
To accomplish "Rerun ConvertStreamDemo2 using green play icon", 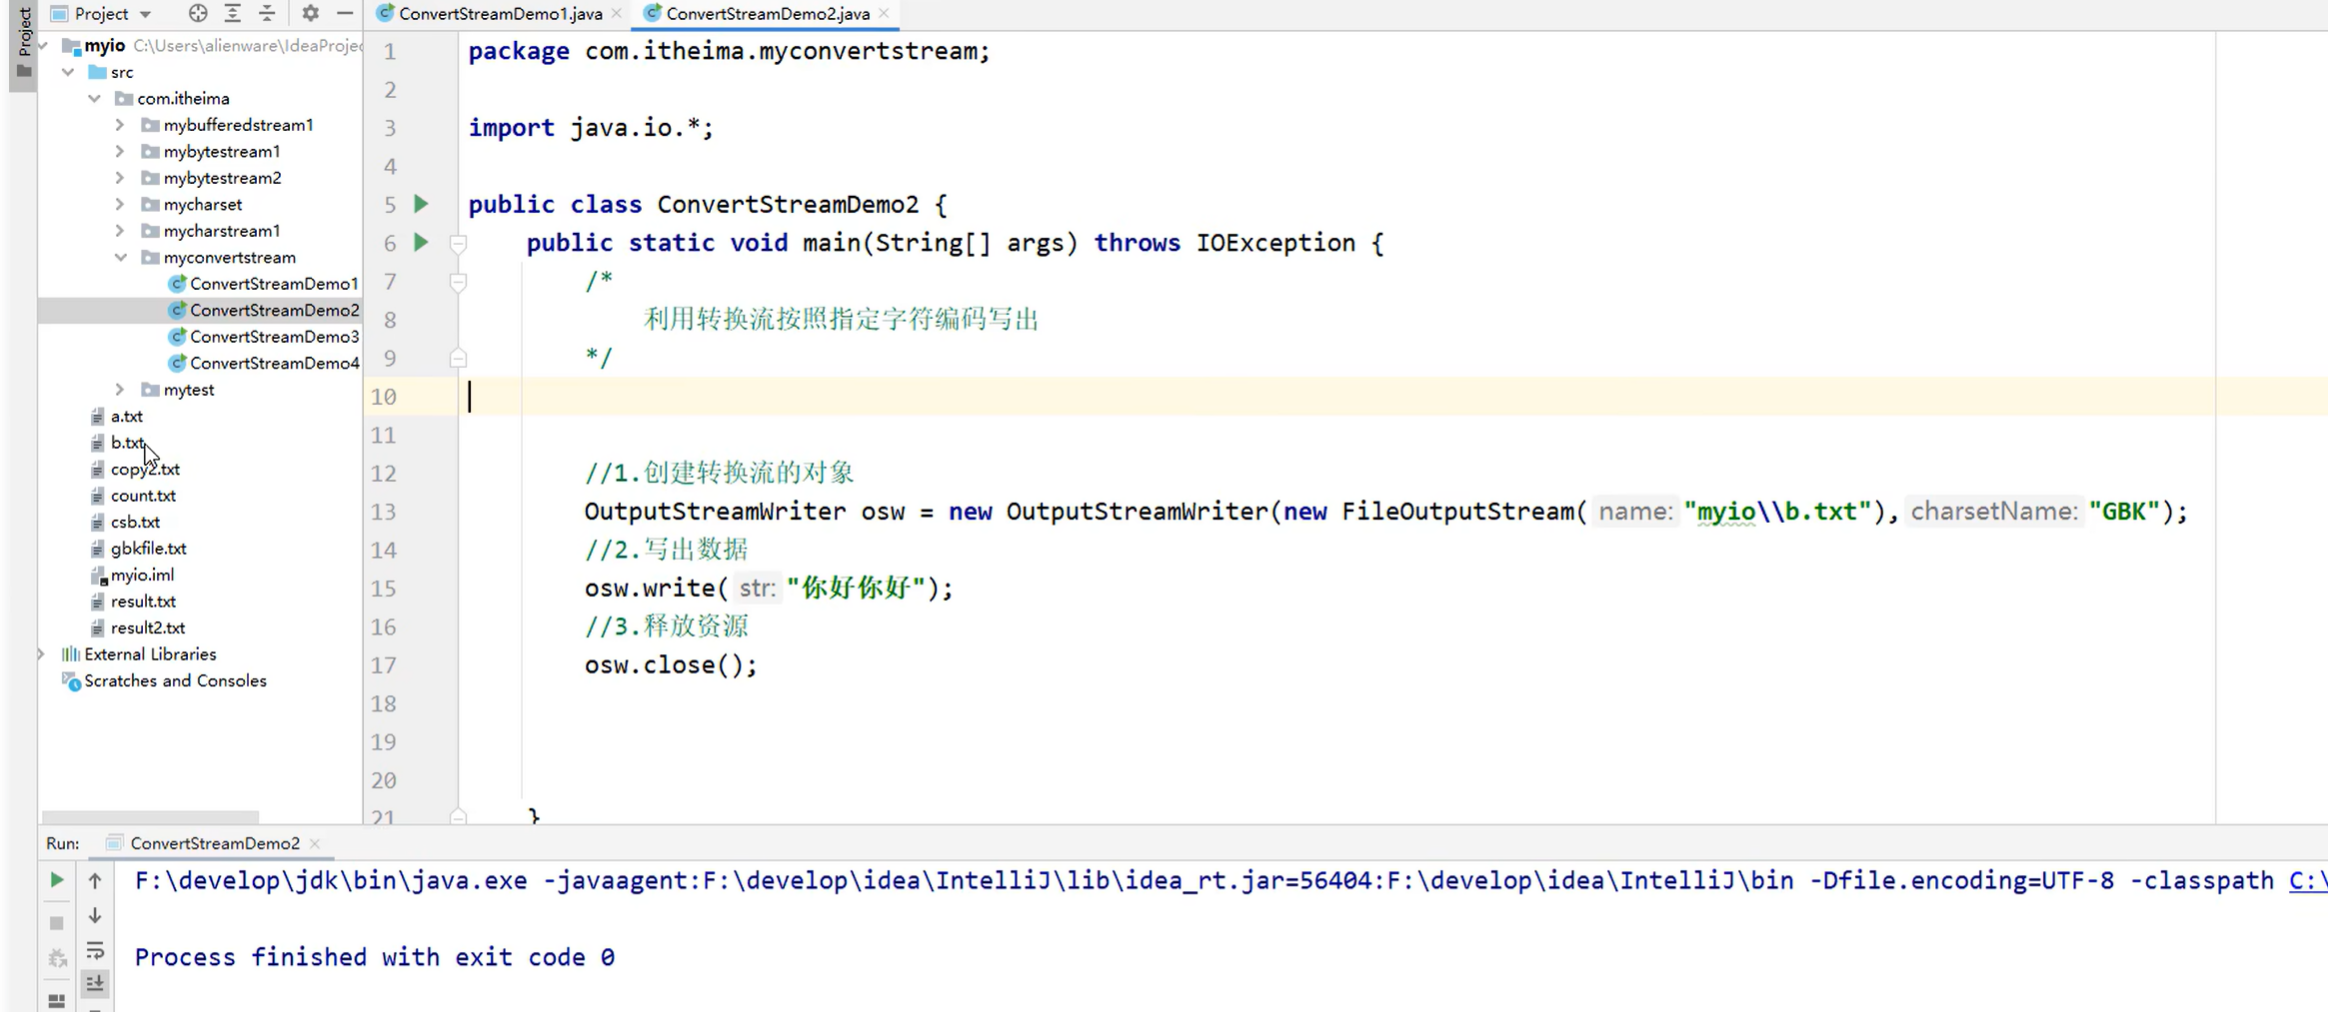I will coord(56,880).
